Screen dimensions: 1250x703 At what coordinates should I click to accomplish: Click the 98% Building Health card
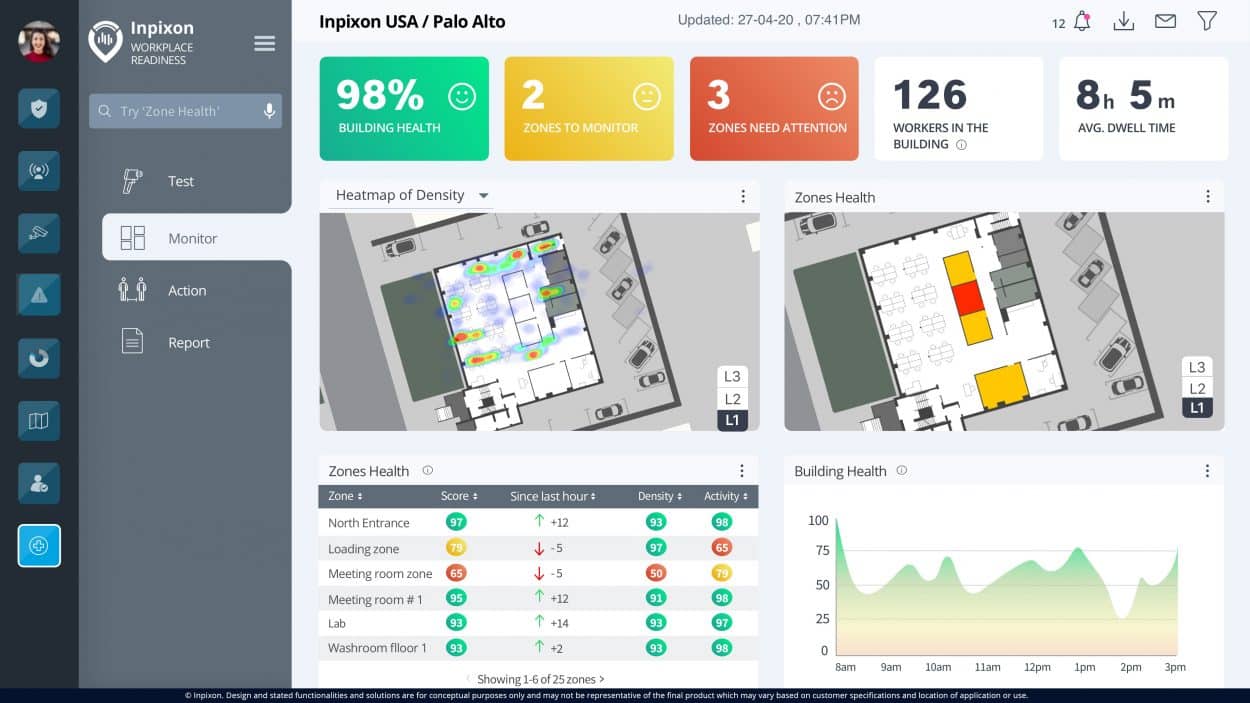point(404,108)
